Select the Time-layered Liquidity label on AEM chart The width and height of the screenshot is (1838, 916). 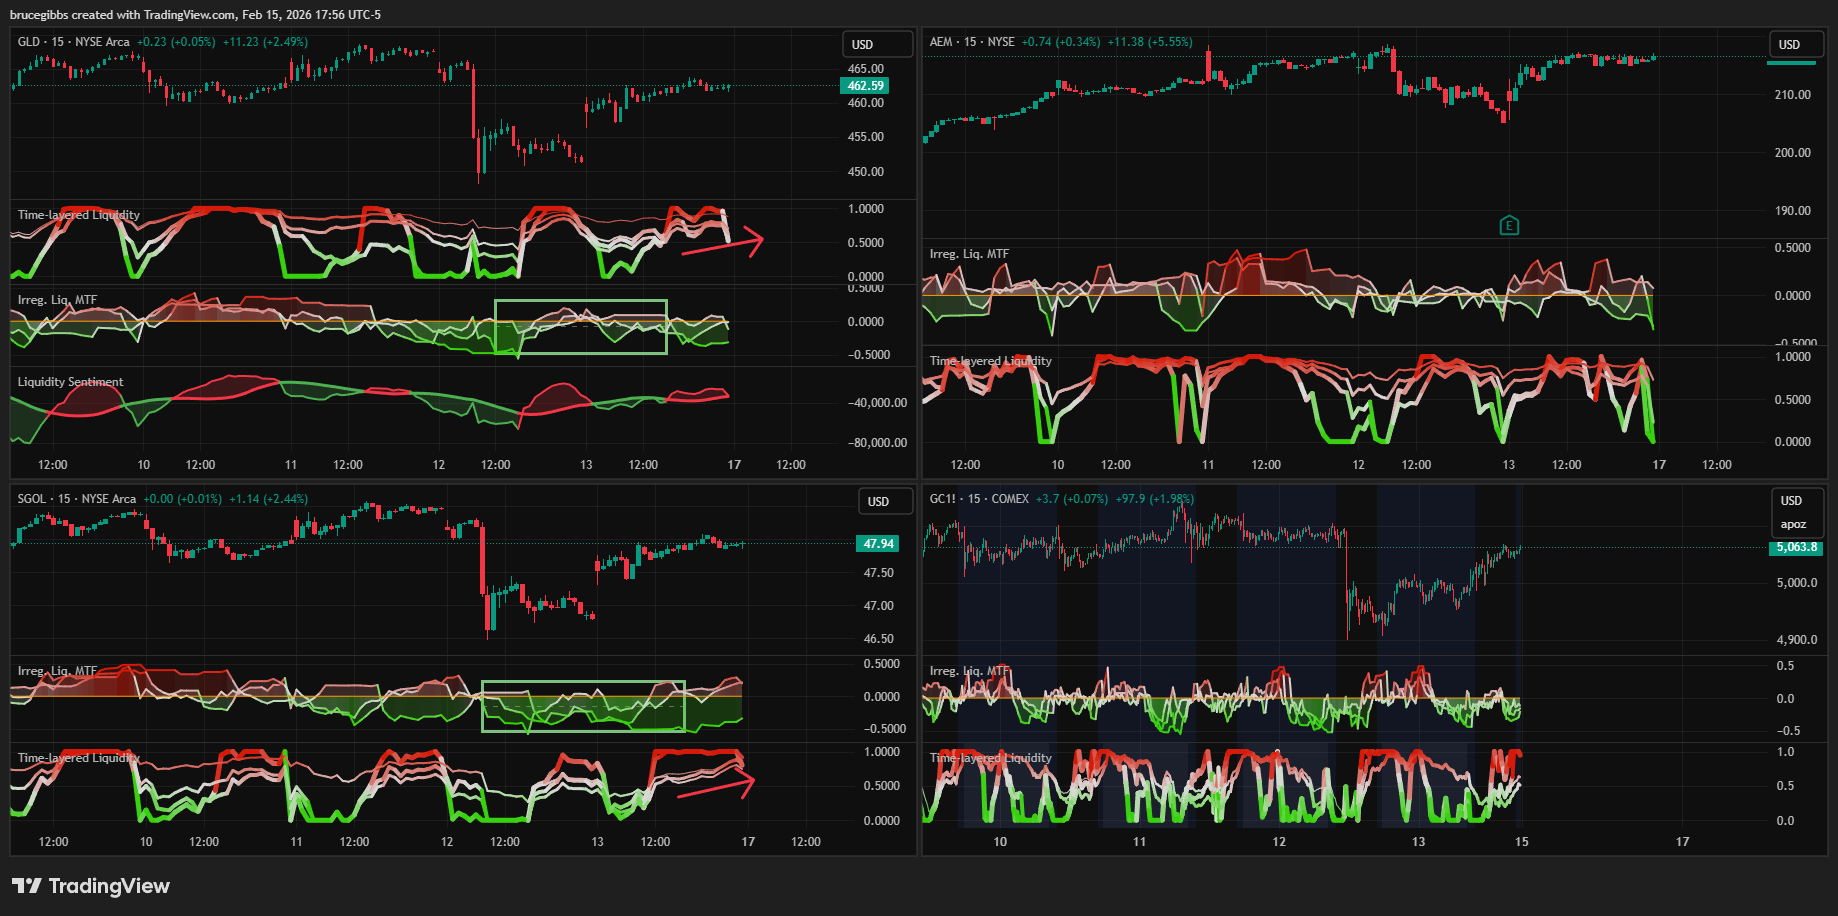pos(990,361)
